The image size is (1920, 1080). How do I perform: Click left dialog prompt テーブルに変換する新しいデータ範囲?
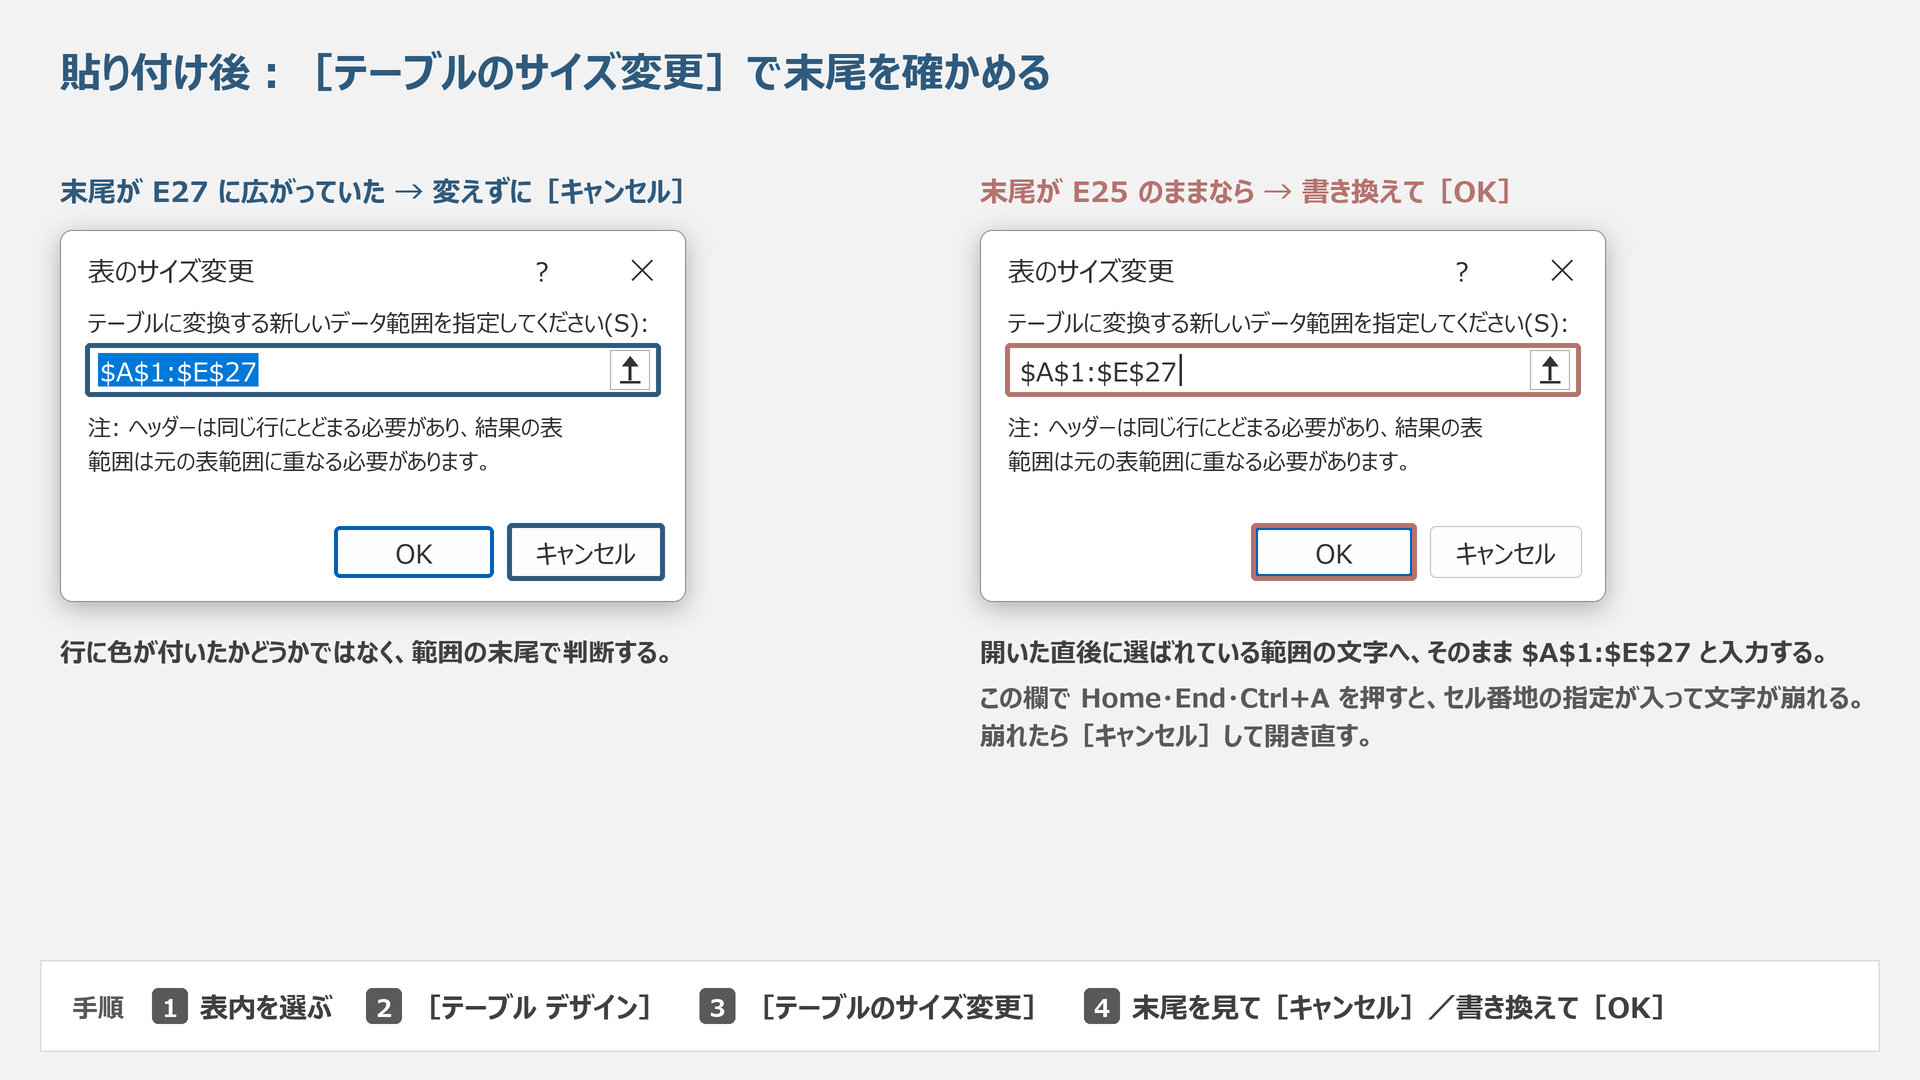[x=368, y=323]
